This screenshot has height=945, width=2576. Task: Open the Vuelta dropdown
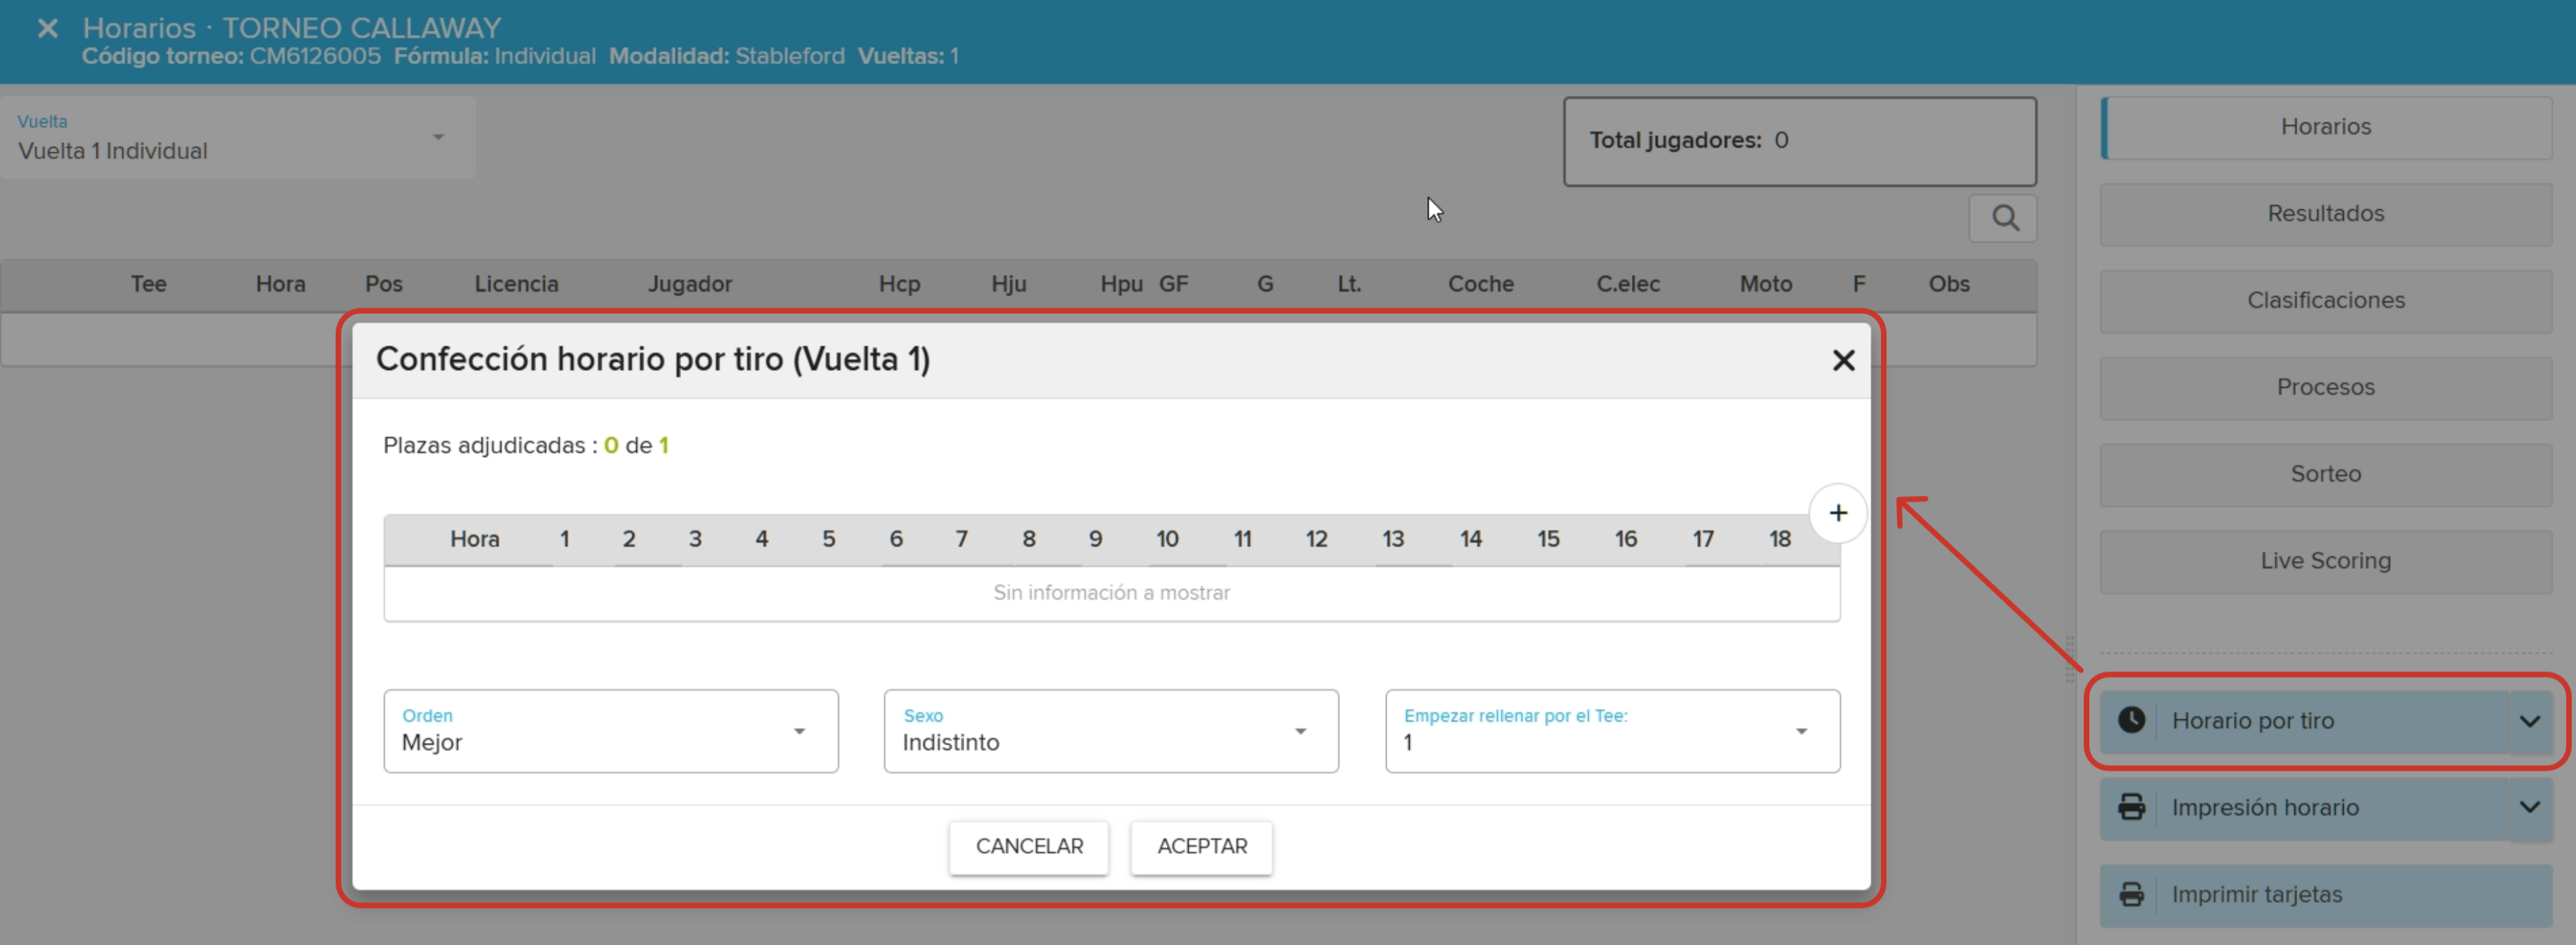pos(237,138)
